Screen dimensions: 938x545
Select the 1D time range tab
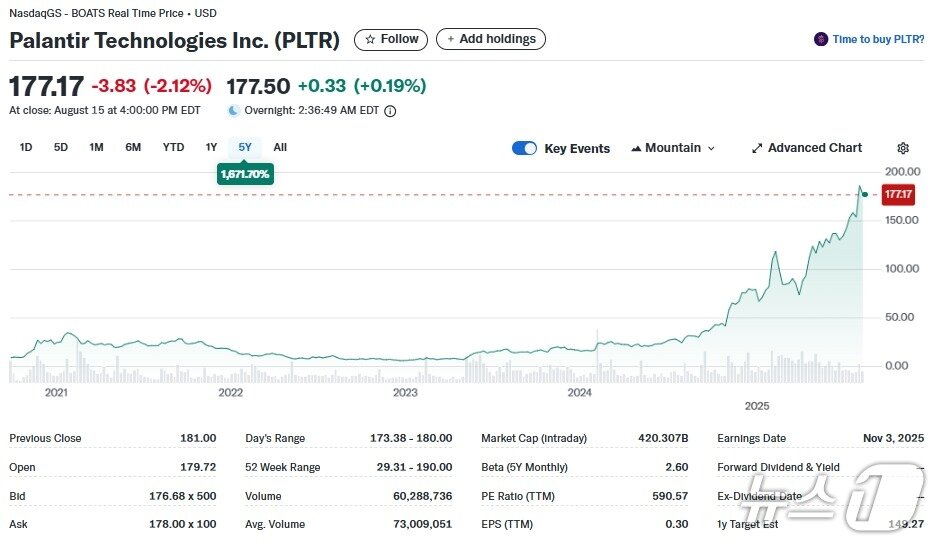pyautogui.click(x=26, y=147)
